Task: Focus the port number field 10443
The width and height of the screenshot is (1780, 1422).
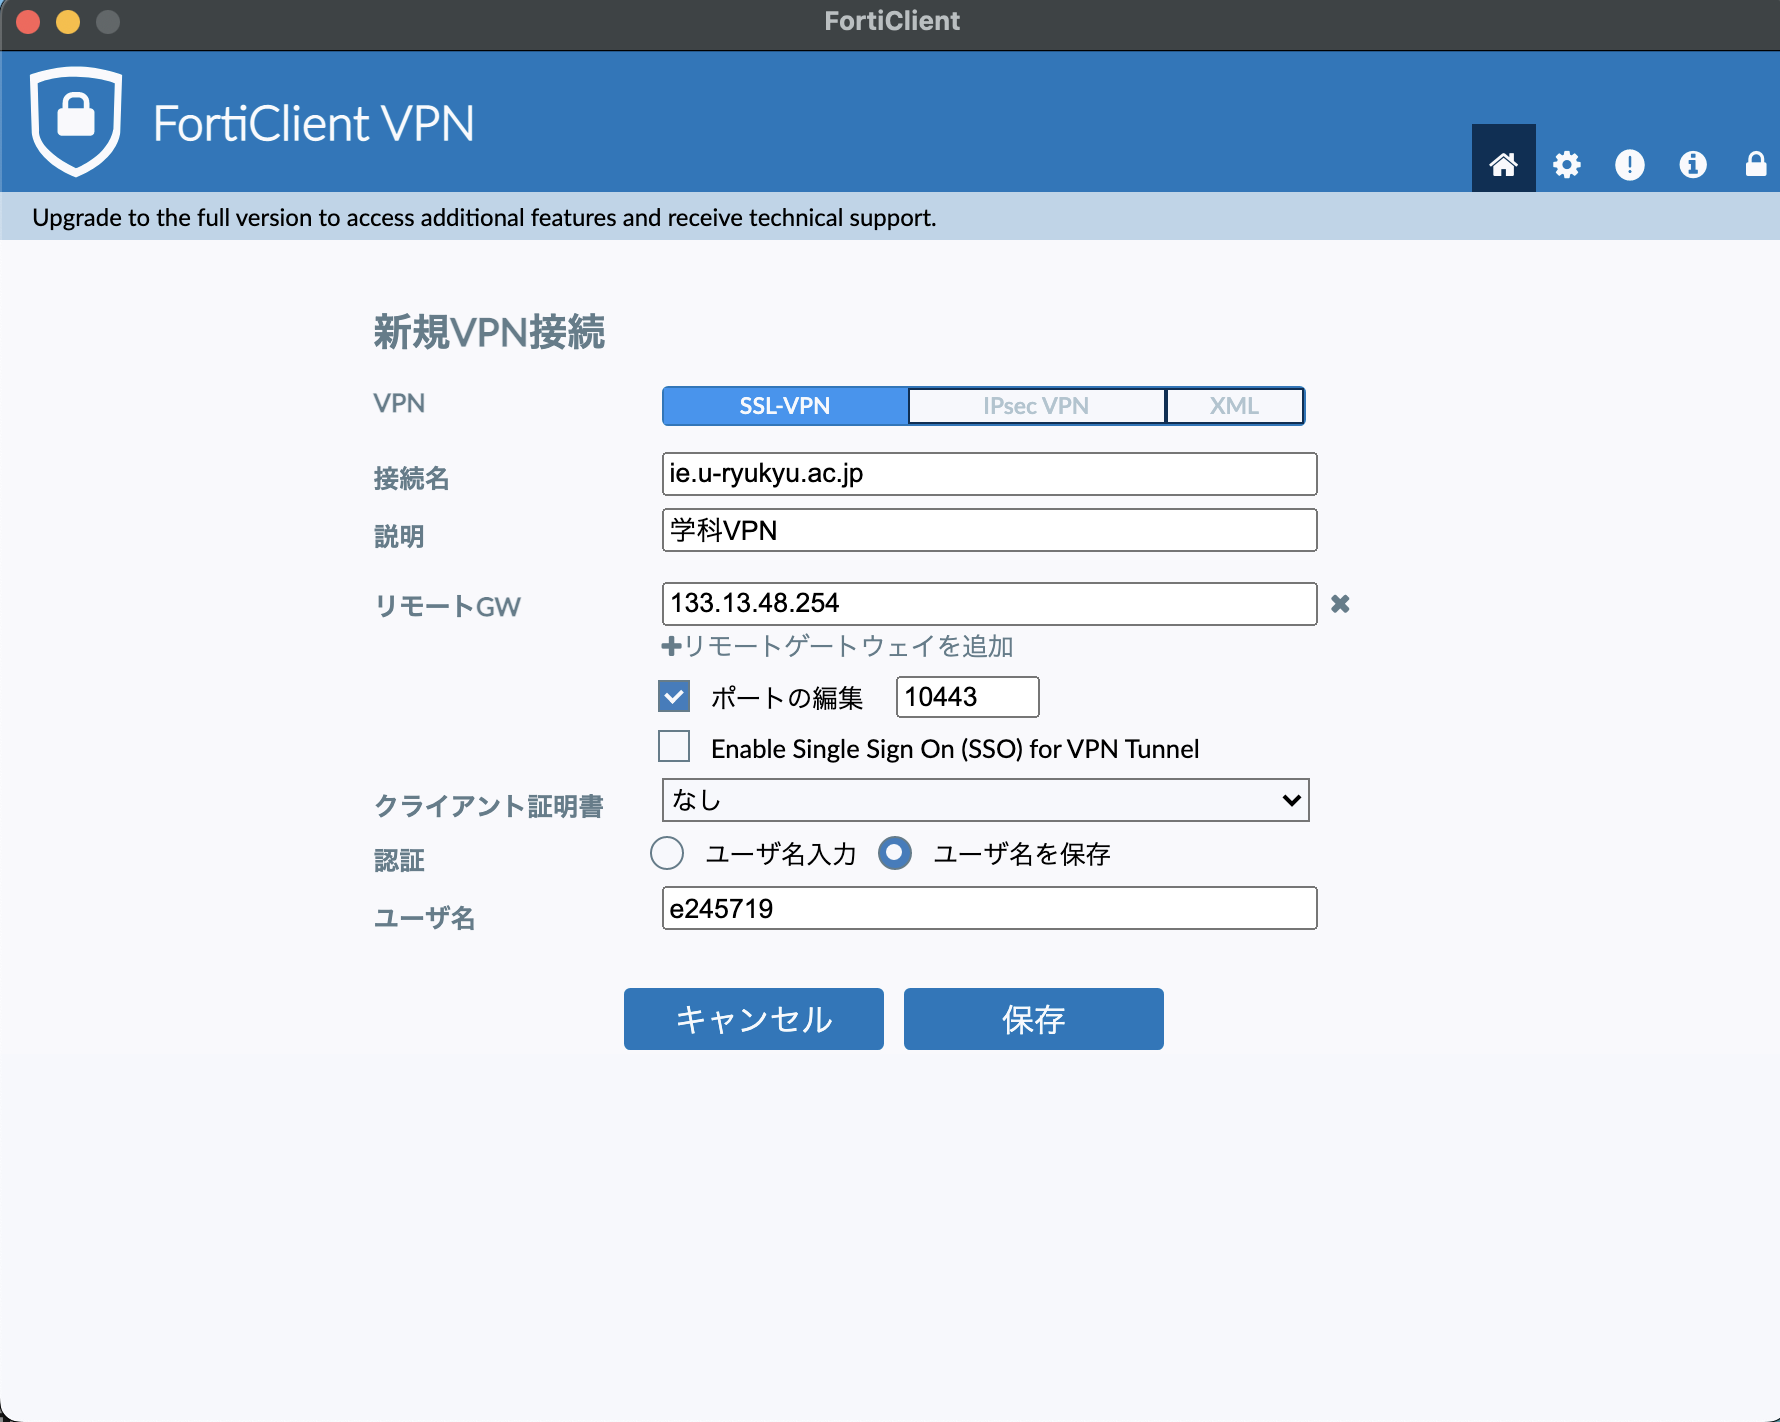Action: coord(967,697)
